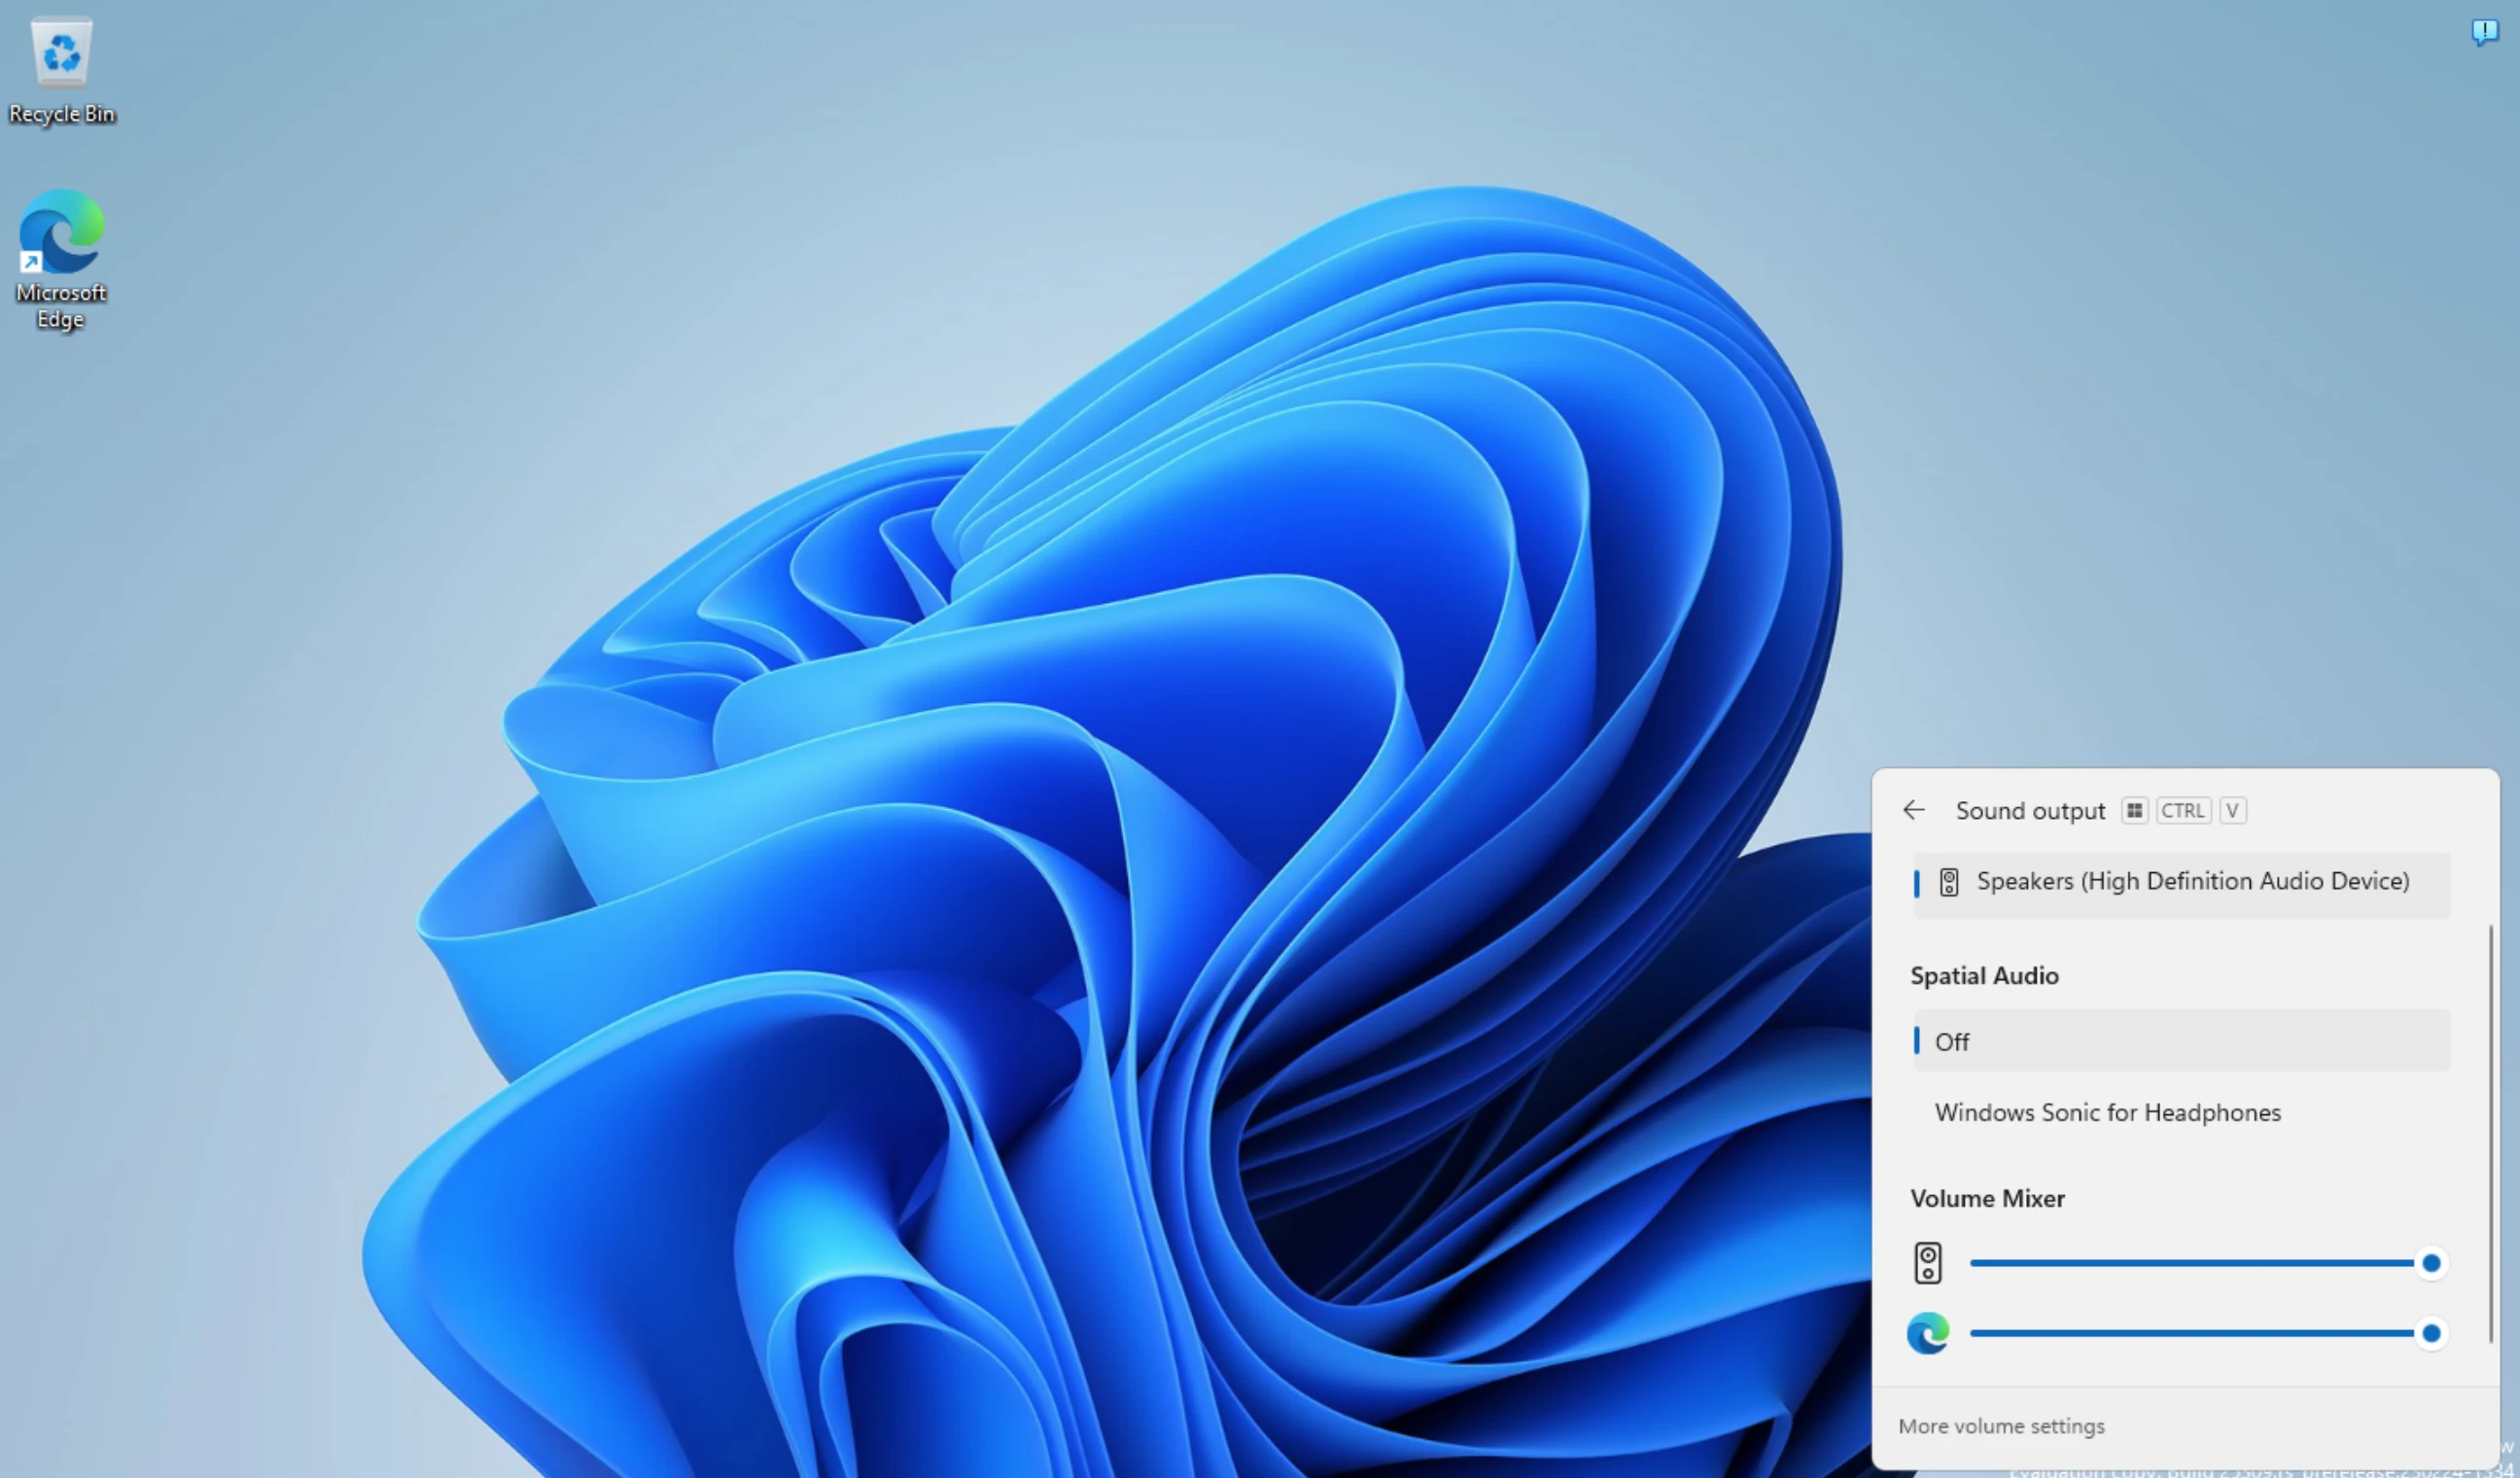Enable Windows Sonic for Headphones

pyautogui.click(x=2107, y=1112)
